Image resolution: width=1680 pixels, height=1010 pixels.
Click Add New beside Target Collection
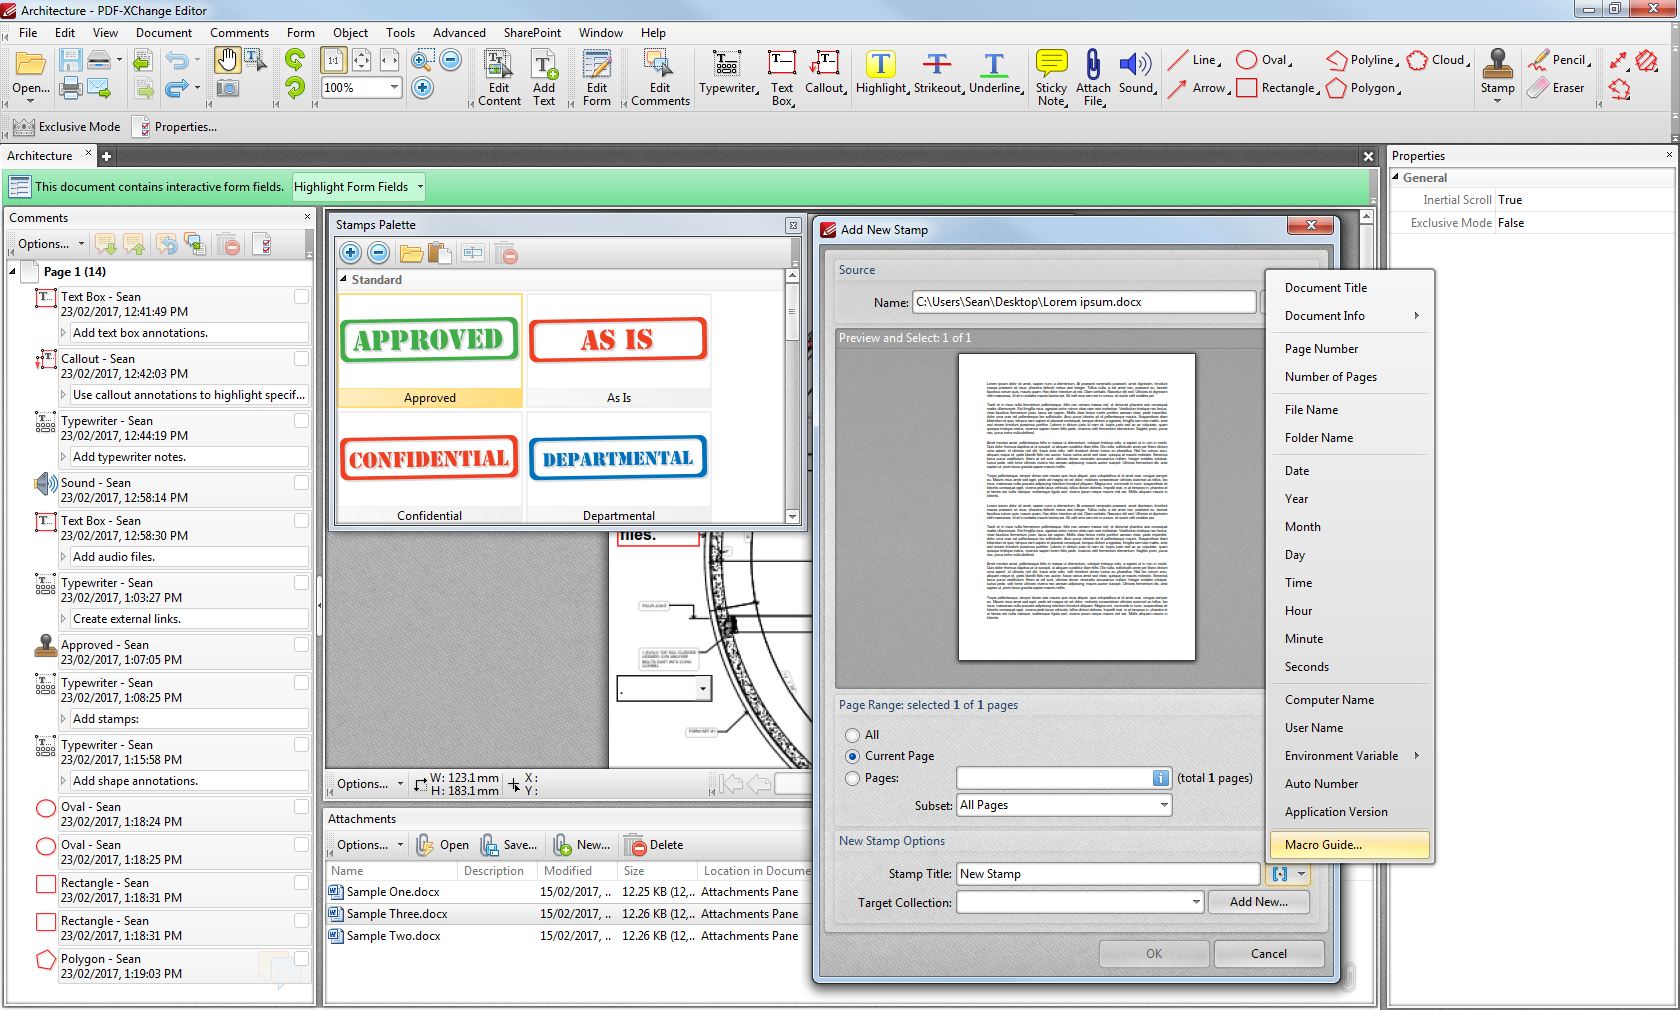1259,901
